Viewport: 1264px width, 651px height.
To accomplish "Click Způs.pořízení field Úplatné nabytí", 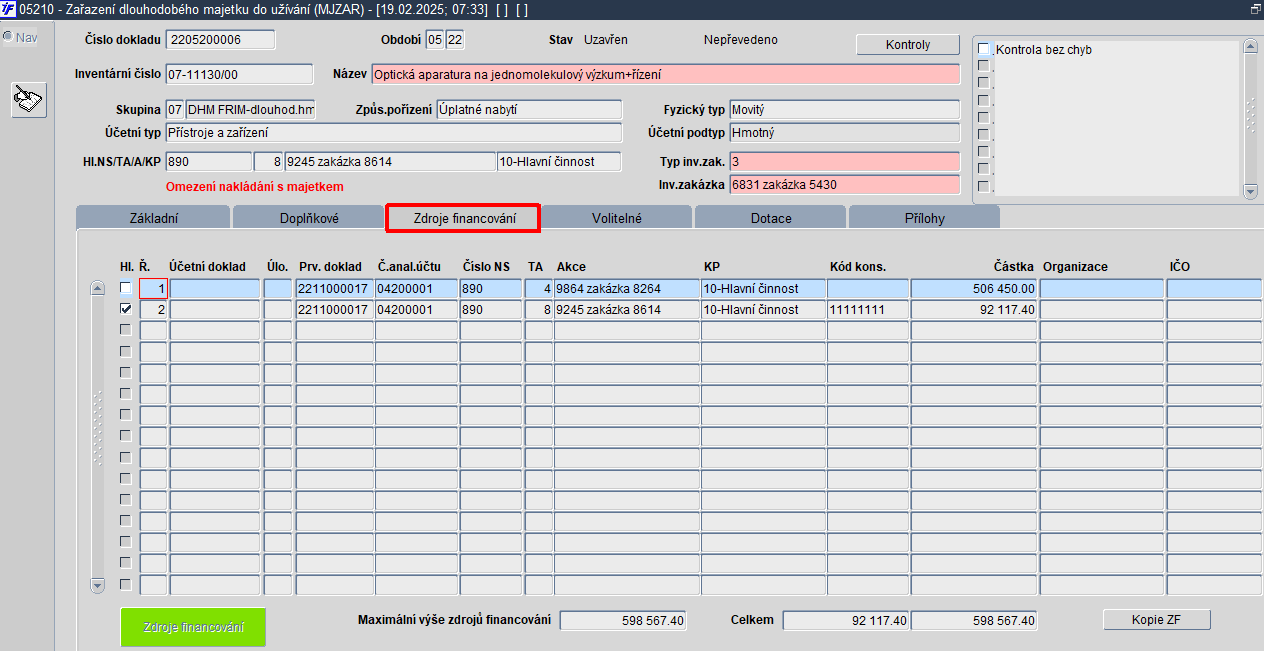I will tap(529, 110).
